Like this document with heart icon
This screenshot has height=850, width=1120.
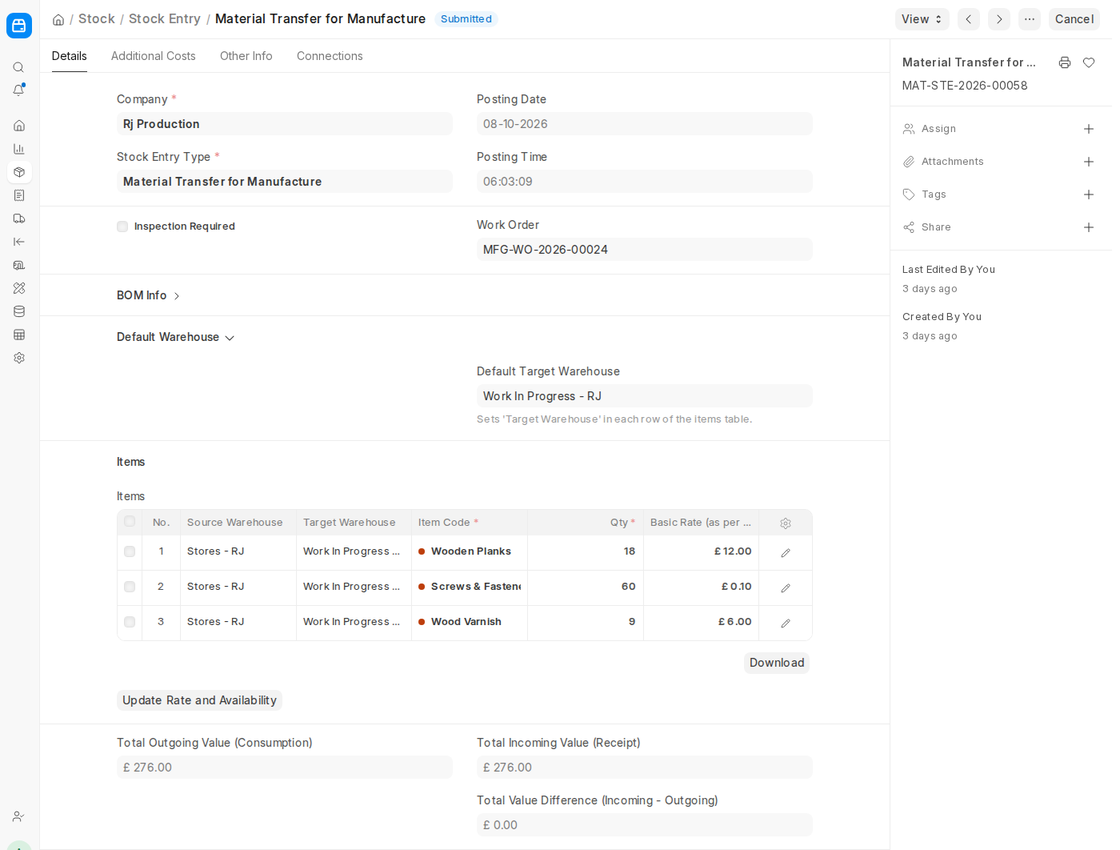[1089, 63]
